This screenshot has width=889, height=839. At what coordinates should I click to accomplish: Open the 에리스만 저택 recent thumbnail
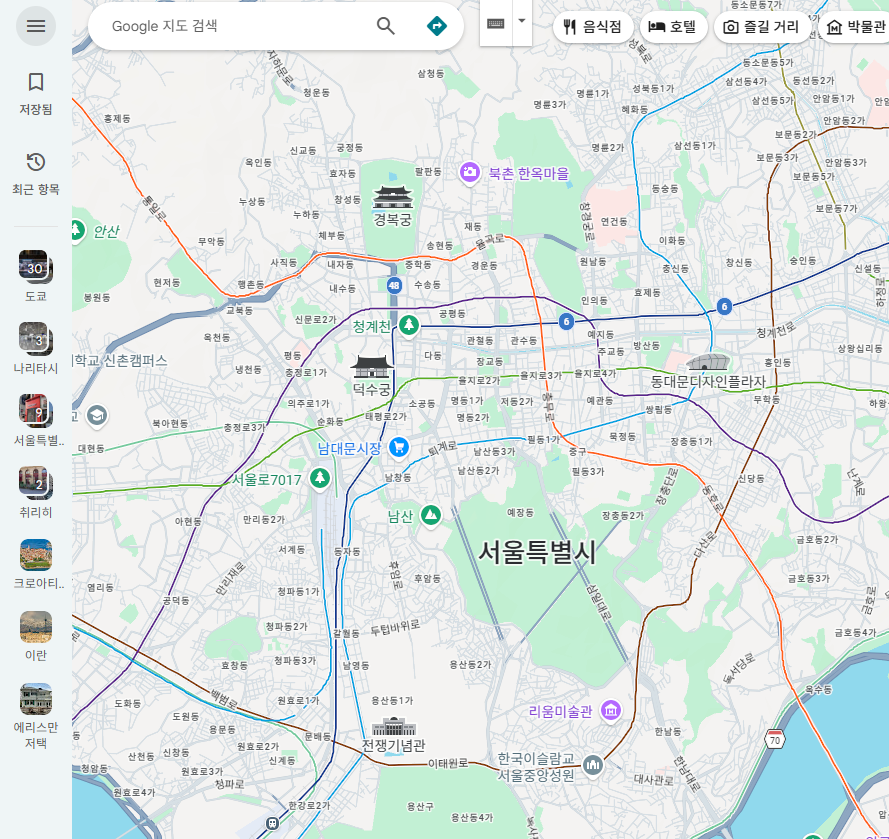coord(35,700)
